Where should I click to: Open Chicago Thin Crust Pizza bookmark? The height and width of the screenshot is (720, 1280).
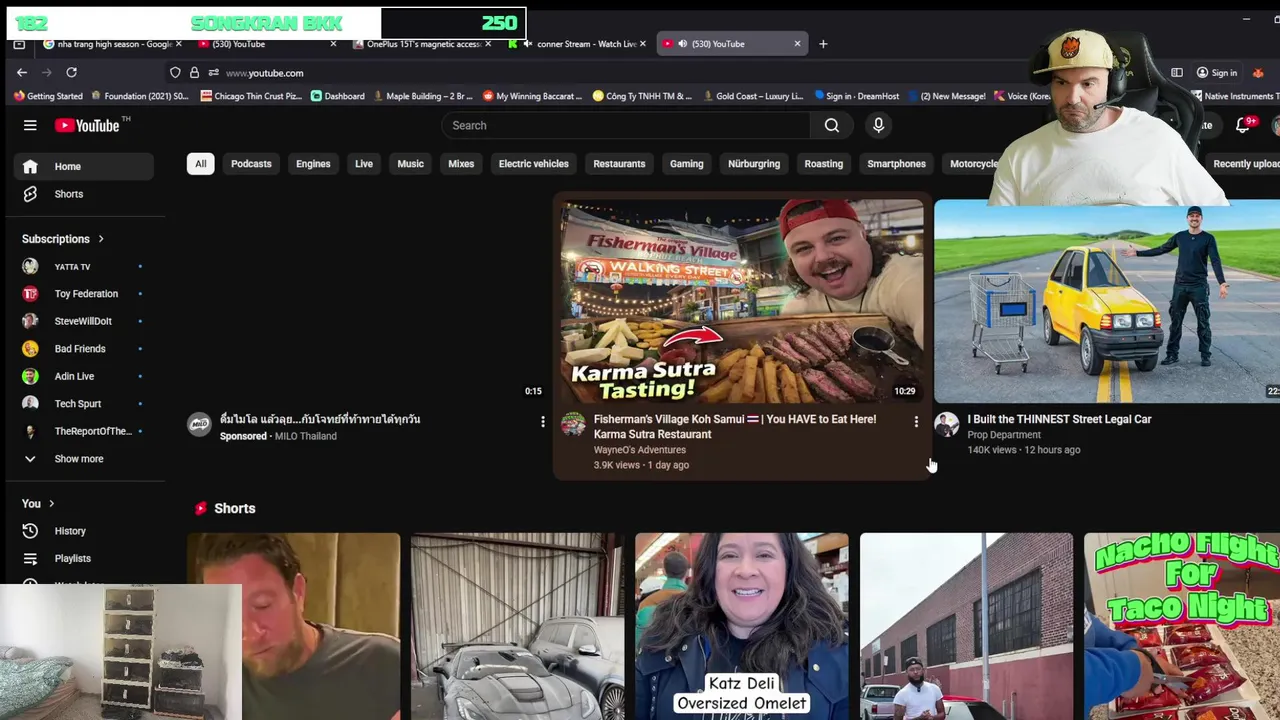click(251, 96)
